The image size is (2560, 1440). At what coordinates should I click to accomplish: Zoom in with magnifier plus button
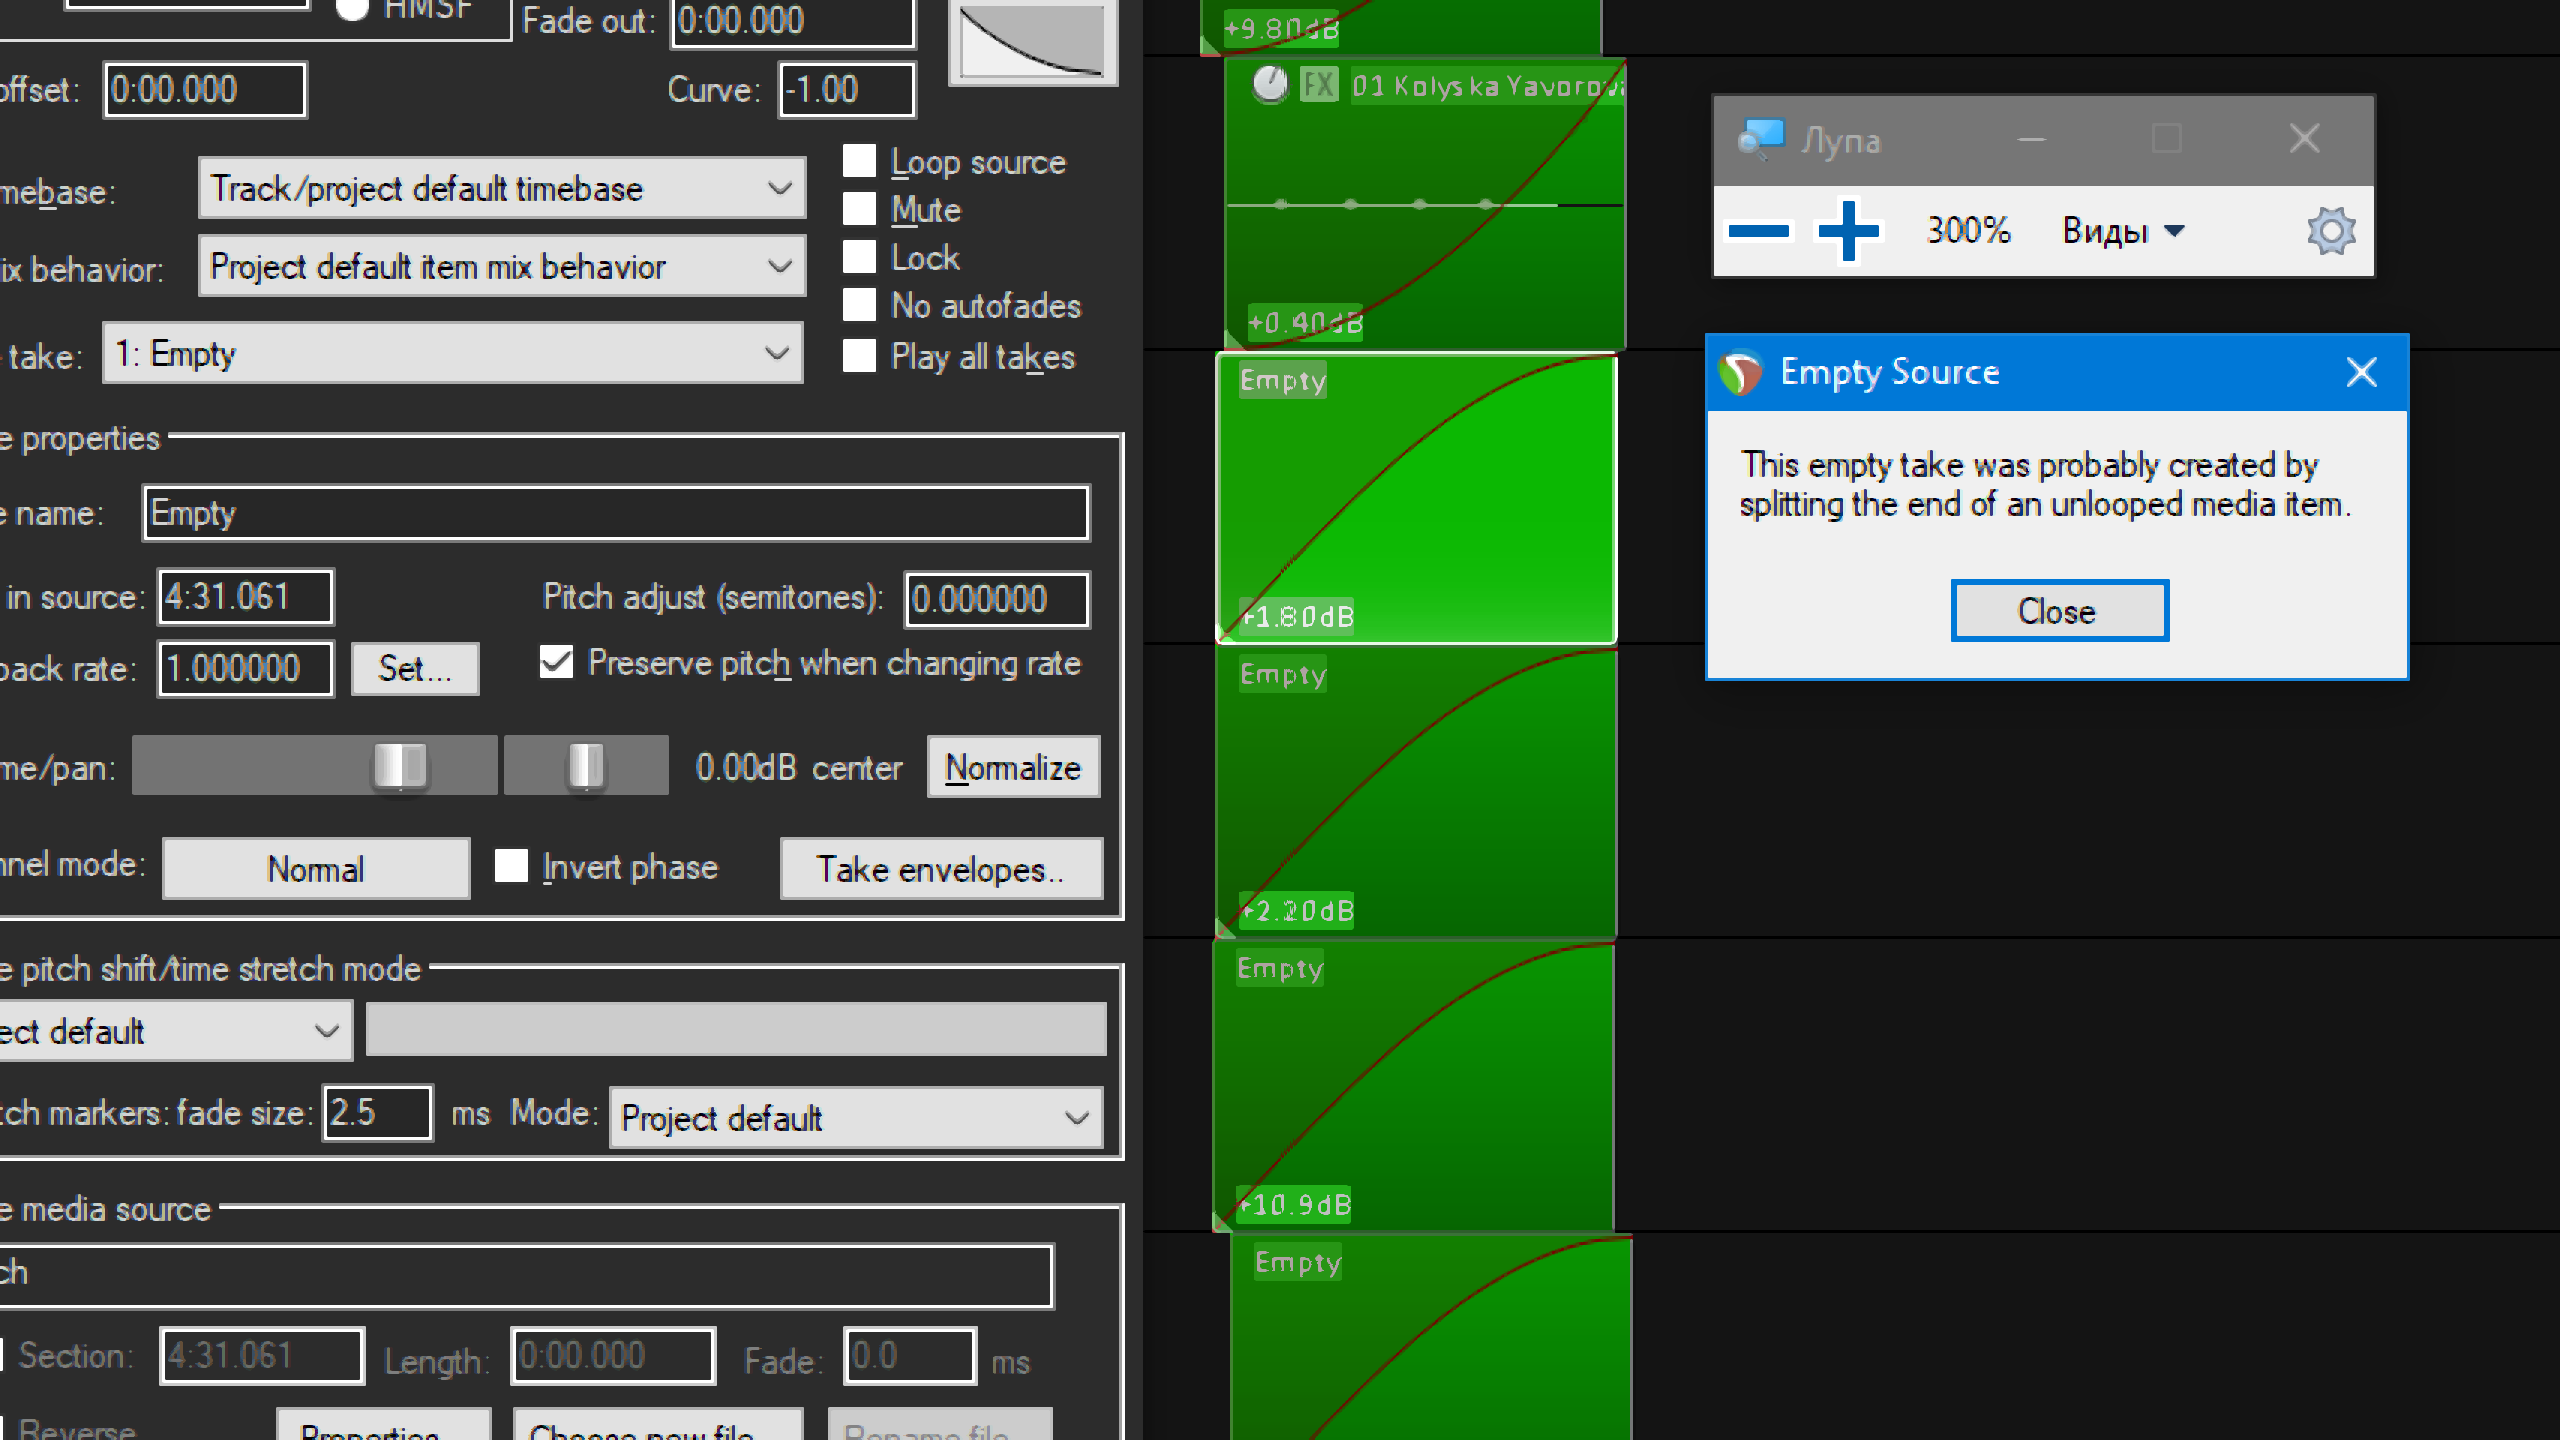coord(1848,231)
